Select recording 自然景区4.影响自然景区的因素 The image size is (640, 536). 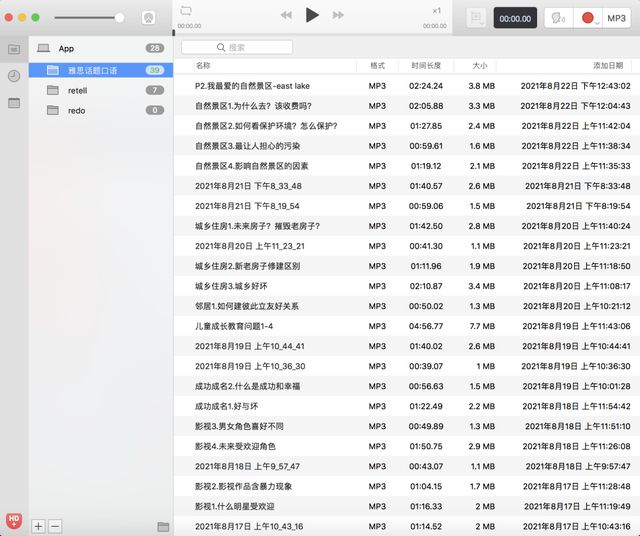pyautogui.click(x=407, y=166)
